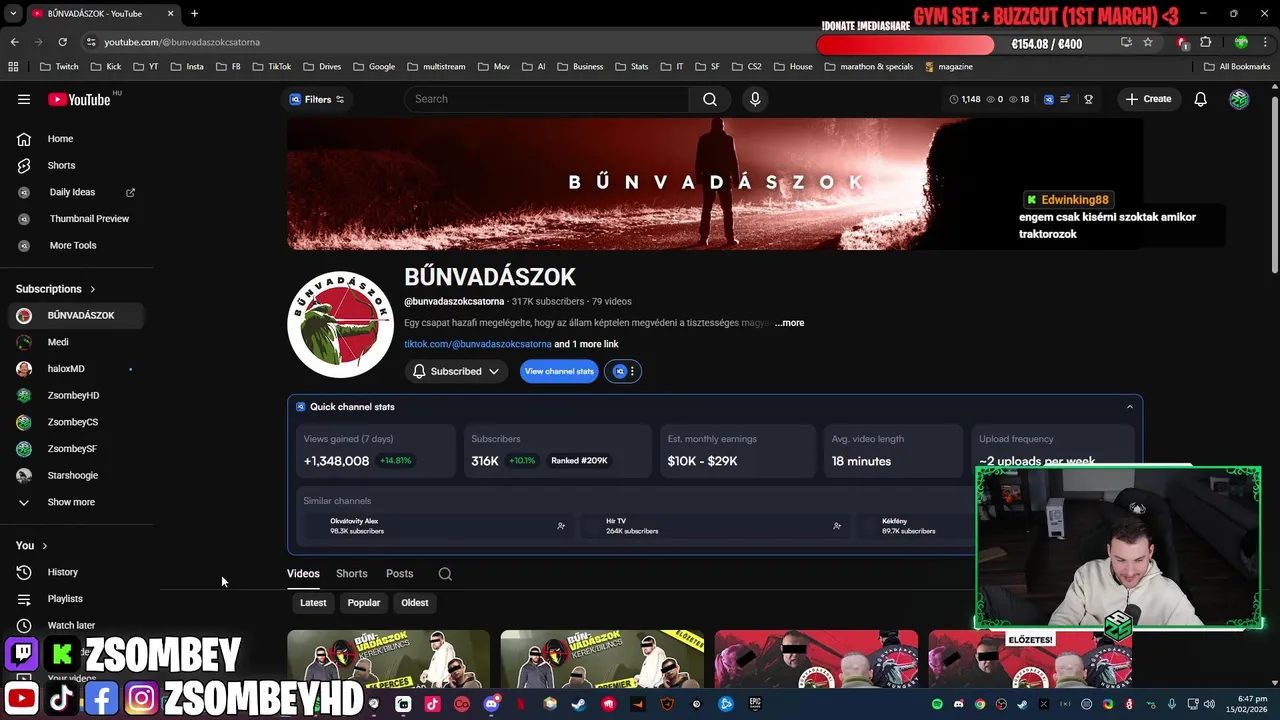Open the Filters button in the header
This screenshot has height=720, width=1280.
tap(317, 99)
